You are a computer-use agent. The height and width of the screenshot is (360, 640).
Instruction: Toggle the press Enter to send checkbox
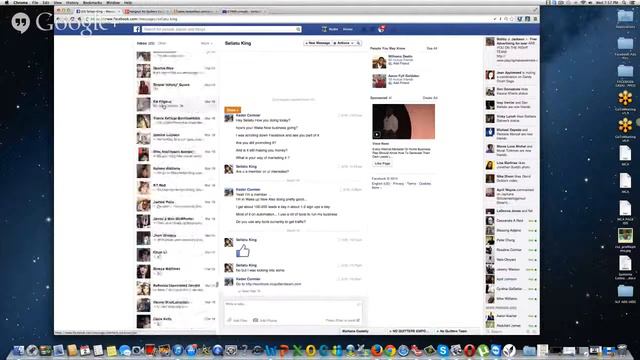coord(358,320)
